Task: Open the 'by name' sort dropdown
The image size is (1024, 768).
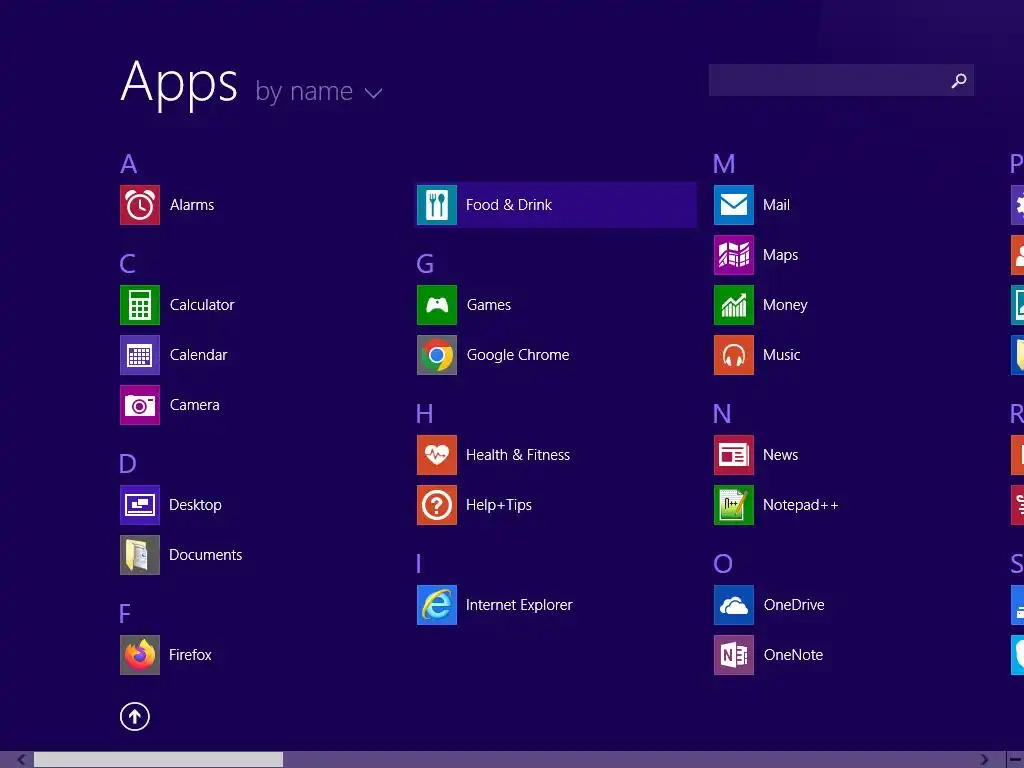Action: (x=318, y=92)
